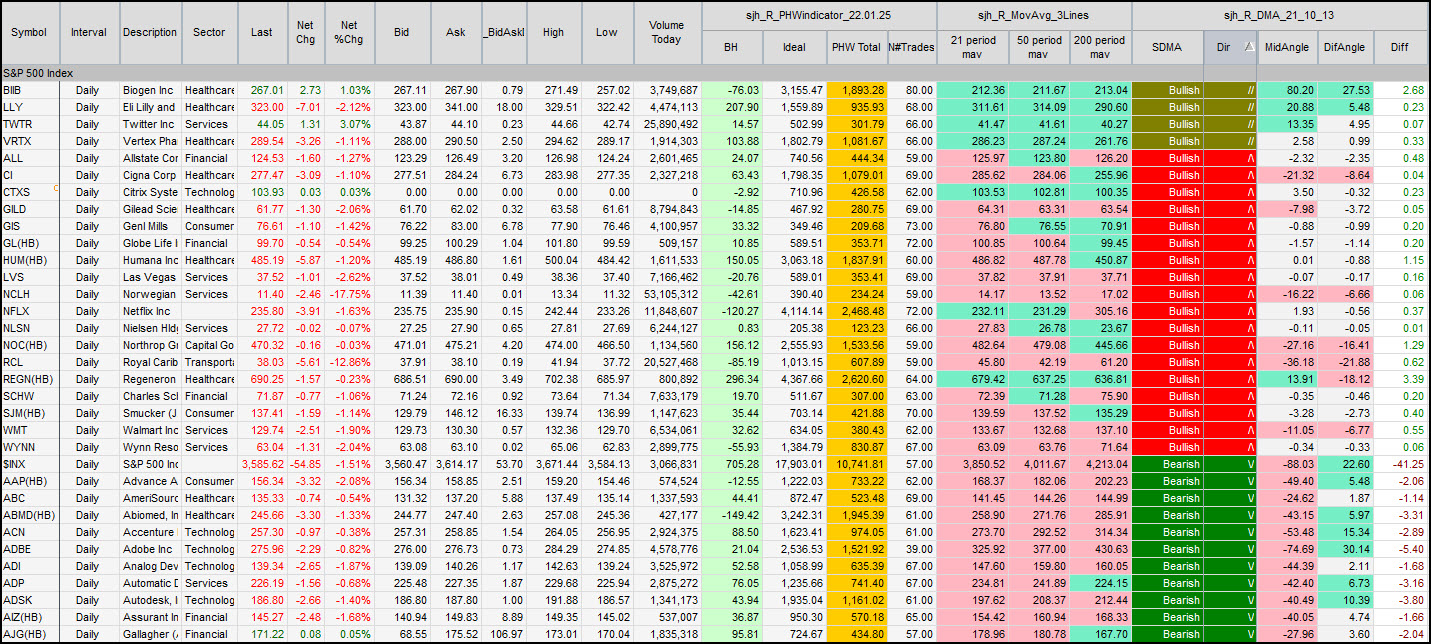Click the NFLX symbol cell

pyautogui.click(x=30, y=311)
